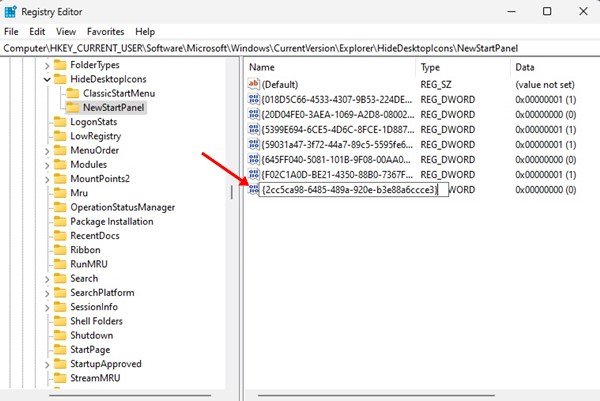This screenshot has width=600, height=401.
Task: Click the horizontal scrollbar of the values pane
Action: pos(376,396)
